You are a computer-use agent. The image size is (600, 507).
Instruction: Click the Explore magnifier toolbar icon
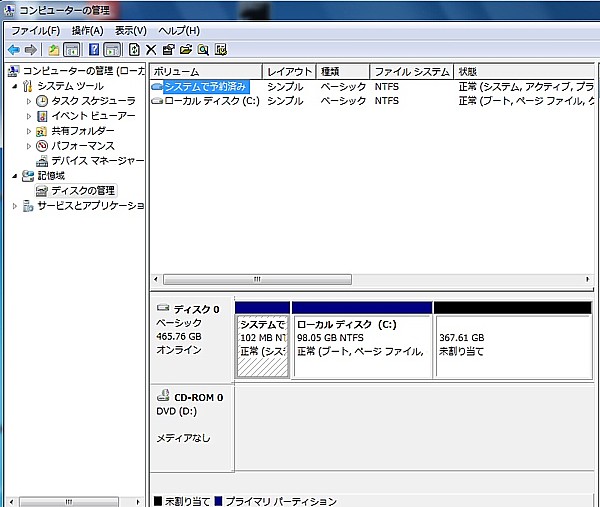tap(203, 50)
